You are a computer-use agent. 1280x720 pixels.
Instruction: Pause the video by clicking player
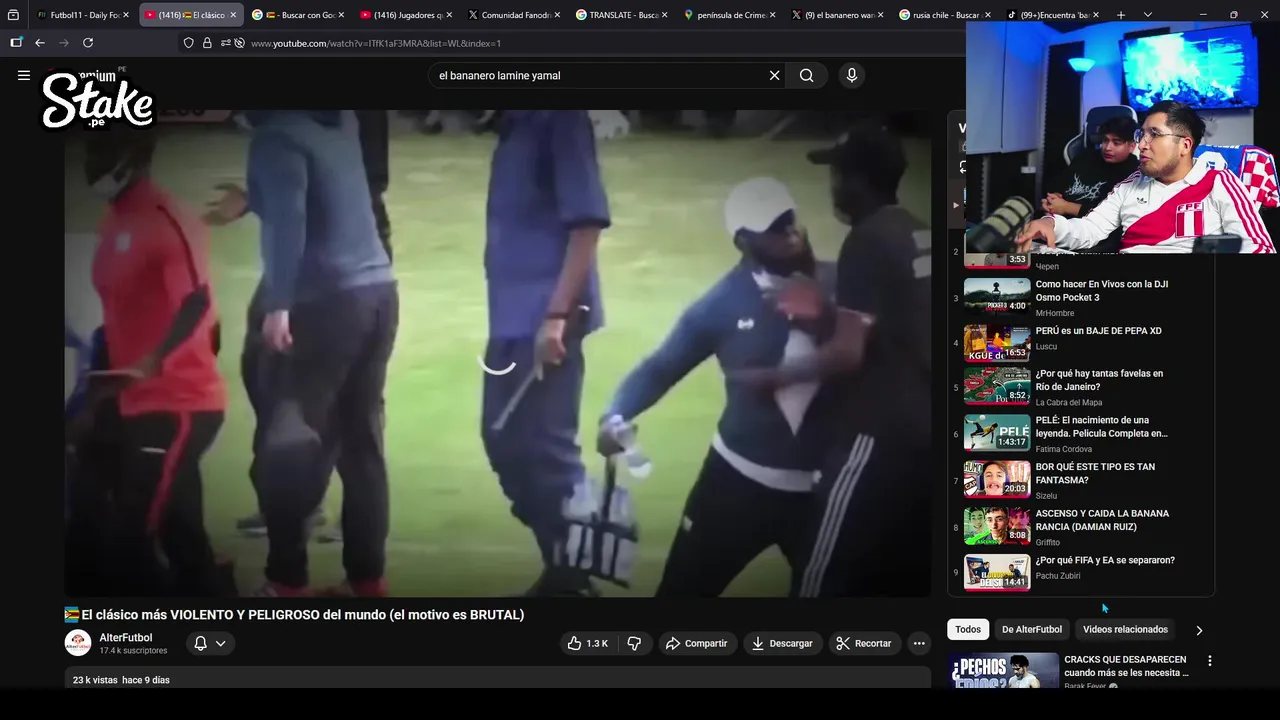click(x=497, y=353)
